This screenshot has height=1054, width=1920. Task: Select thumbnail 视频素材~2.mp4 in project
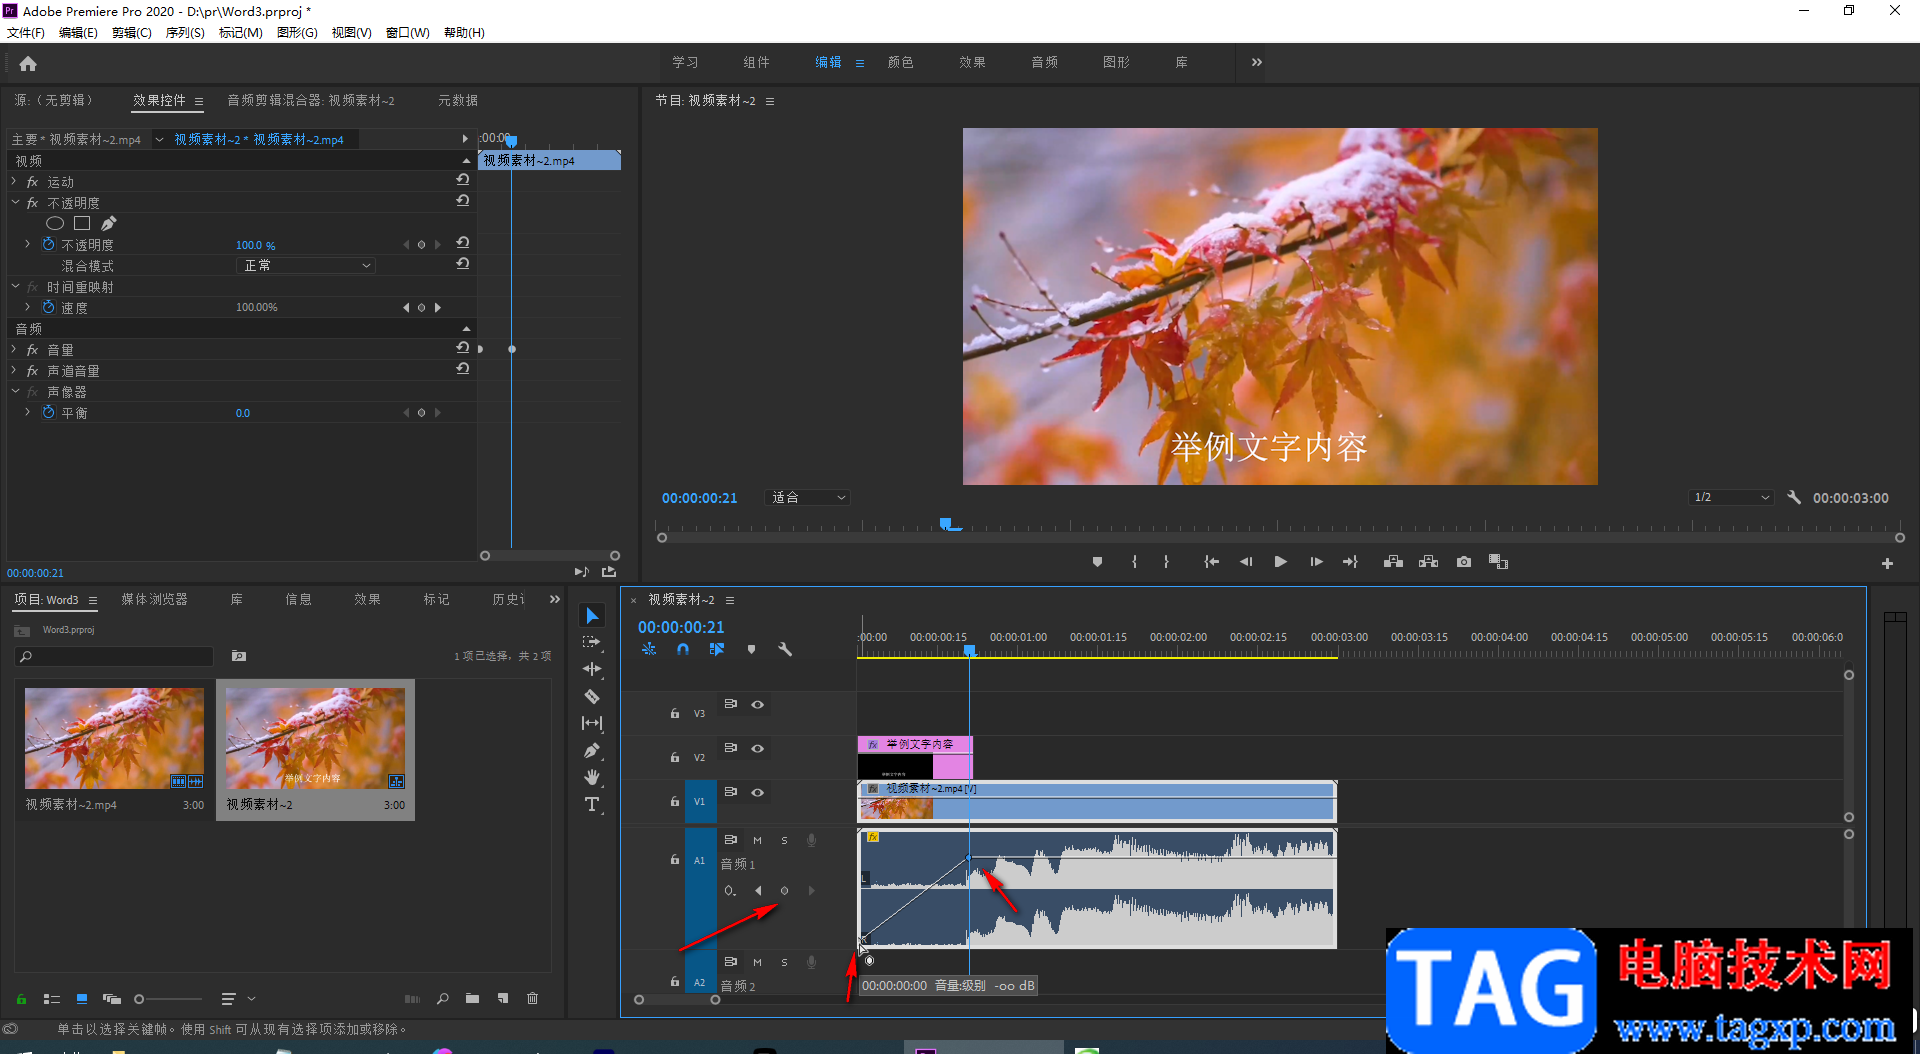(x=114, y=738)
